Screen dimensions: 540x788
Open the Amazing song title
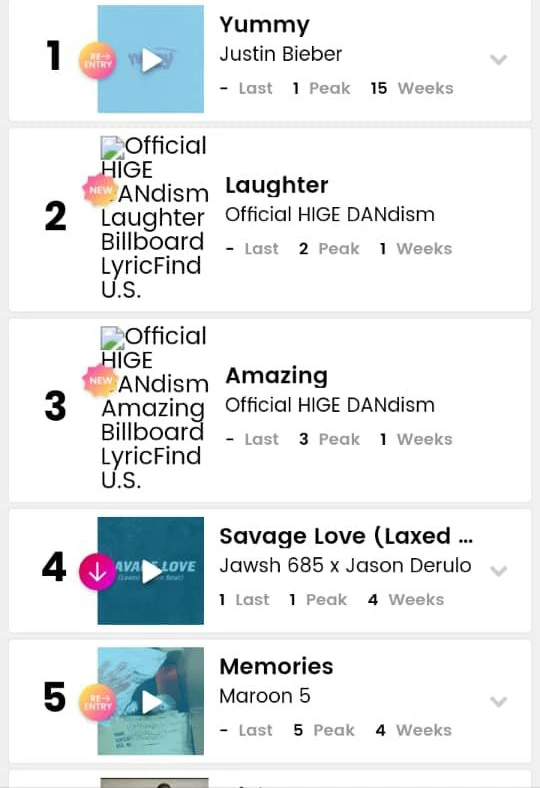pos(277,376)
